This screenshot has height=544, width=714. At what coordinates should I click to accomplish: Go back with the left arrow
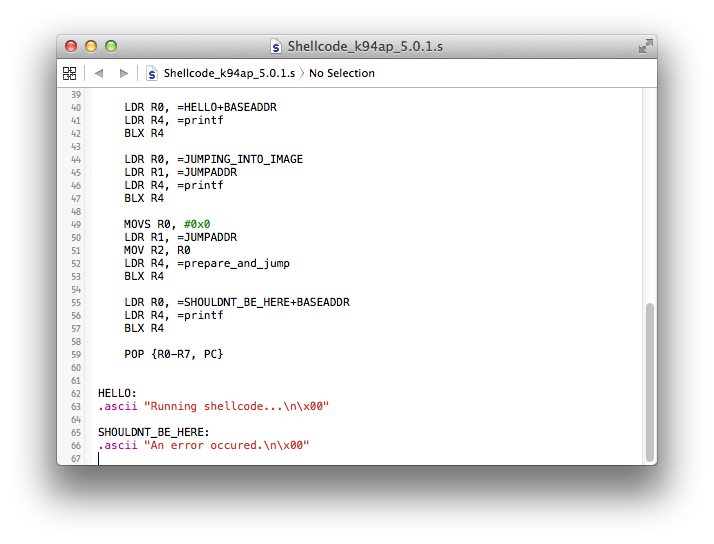click(99, 73)
